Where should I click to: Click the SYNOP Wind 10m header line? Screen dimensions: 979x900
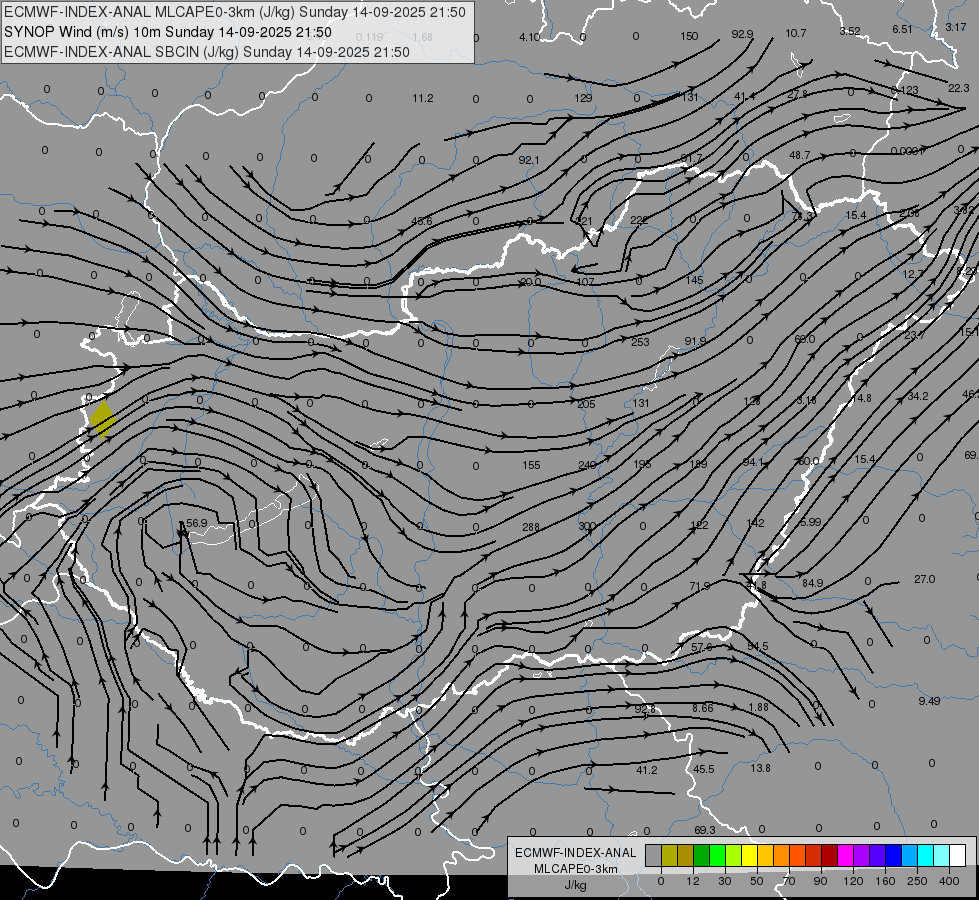[167, 32]
